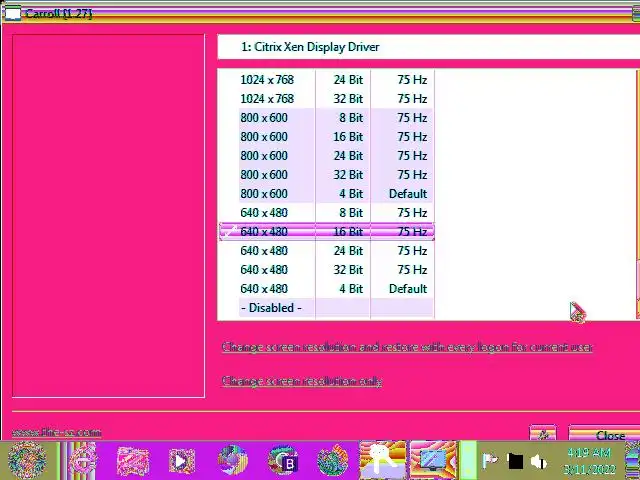Viewport: 640px width, 480px height.
Task: Click the taskbar icon with letter B
Action: tap(283, 461)
